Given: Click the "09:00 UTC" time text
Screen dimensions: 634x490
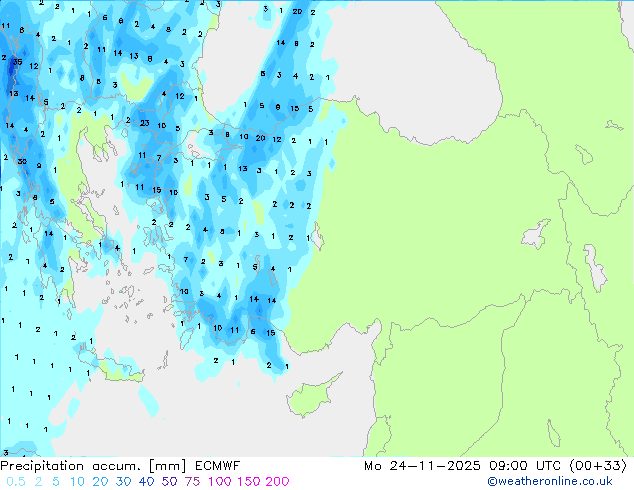Looking at the screenshot, I should [x=525, y=466].
